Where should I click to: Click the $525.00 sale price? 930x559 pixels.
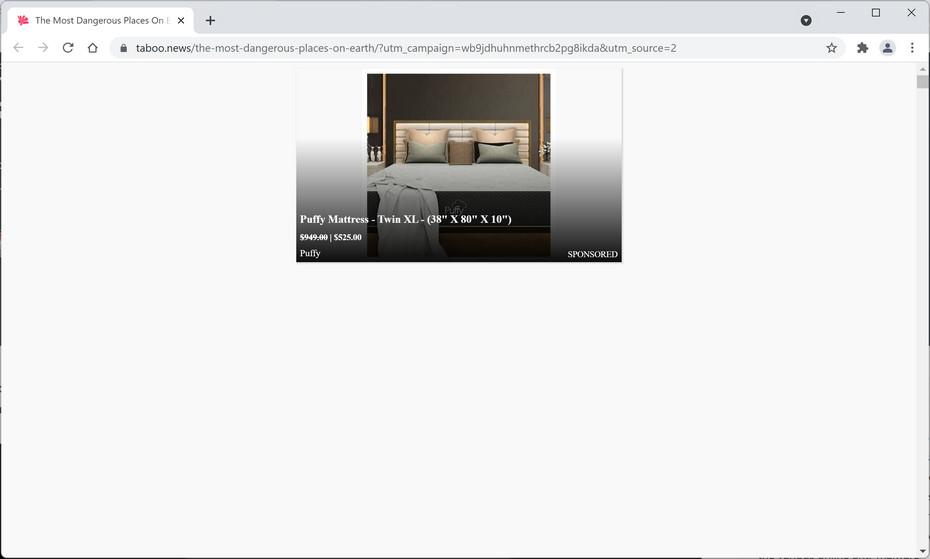(348, 237)
